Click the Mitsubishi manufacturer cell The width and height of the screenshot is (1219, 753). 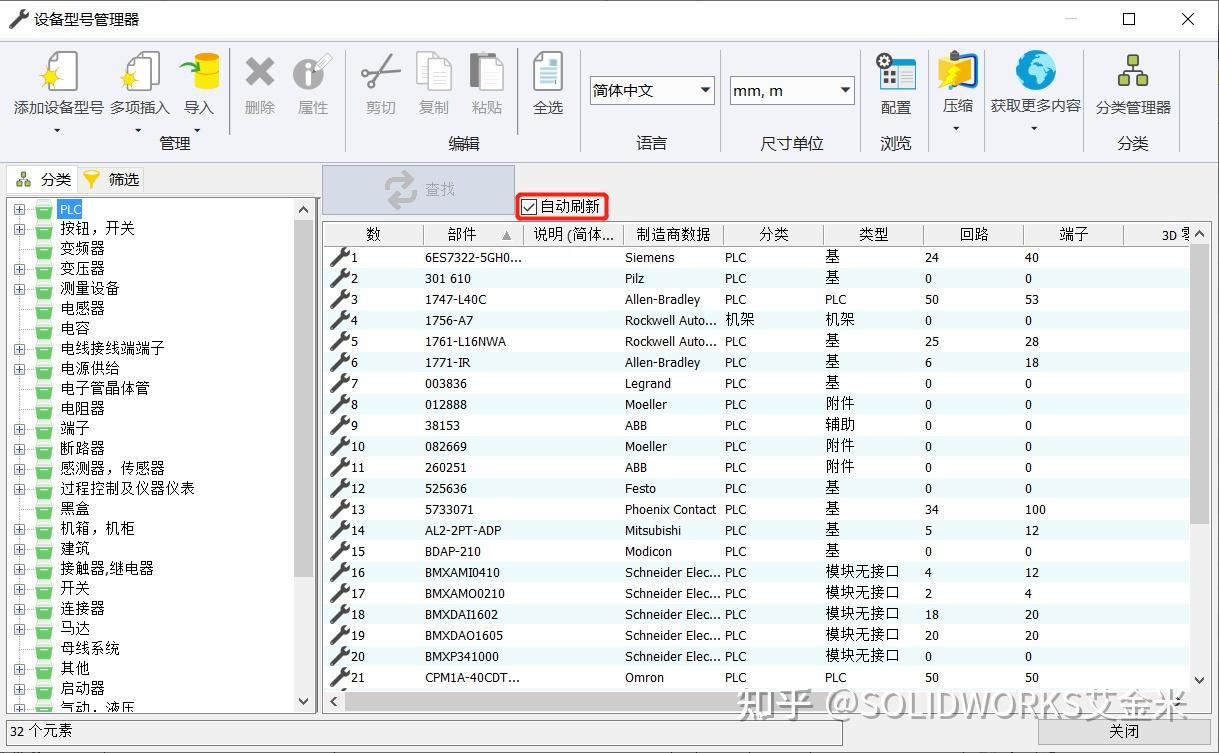click(653, 530)
